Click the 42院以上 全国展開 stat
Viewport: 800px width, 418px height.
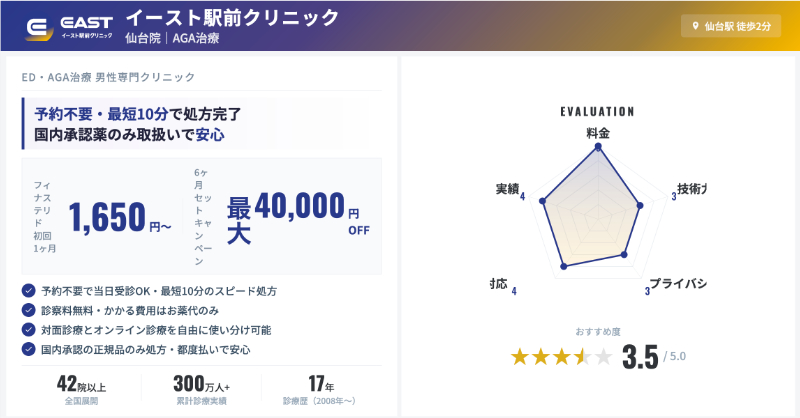tap(82, 390)
